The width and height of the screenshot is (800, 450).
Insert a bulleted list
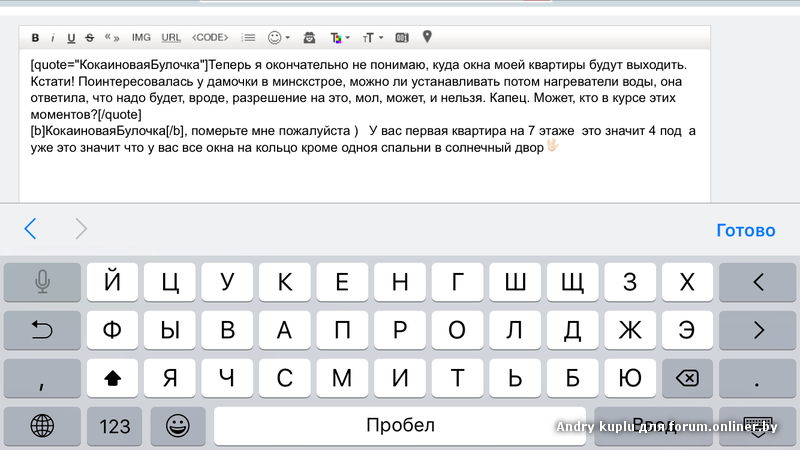[x=248, y=38]
